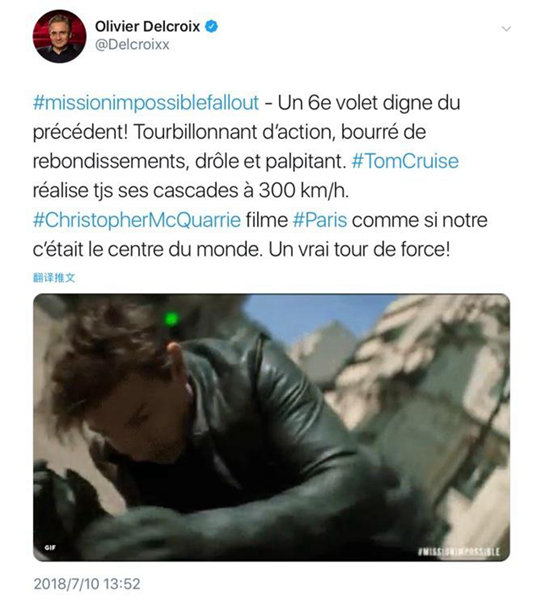Click the '300 km/h' text in tweet
Image resolution: width=558 pixels, height=600 pixels.
tap(303, 190)
